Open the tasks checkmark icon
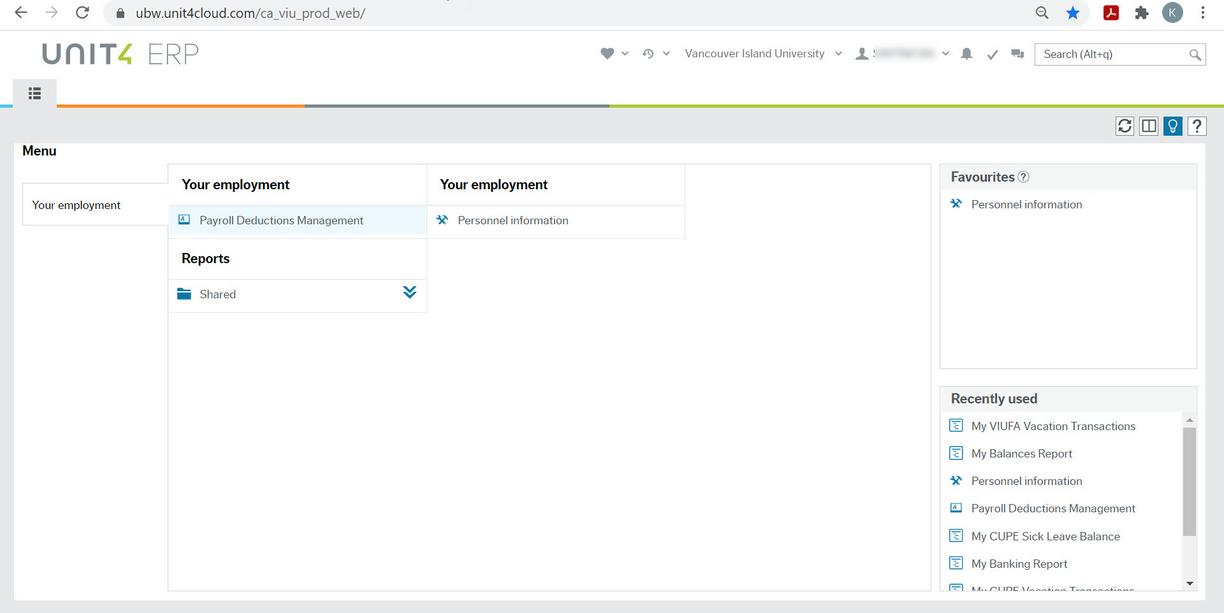Screen dimensions: 1224x613 [x=992, y=53]
